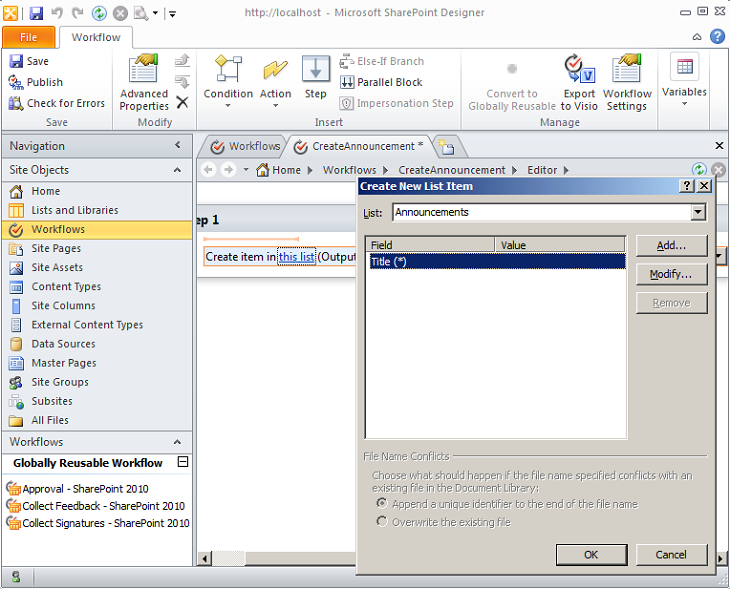The image size is (730, 589).
Task: Open Site Assets
Action: pos(97,267)
